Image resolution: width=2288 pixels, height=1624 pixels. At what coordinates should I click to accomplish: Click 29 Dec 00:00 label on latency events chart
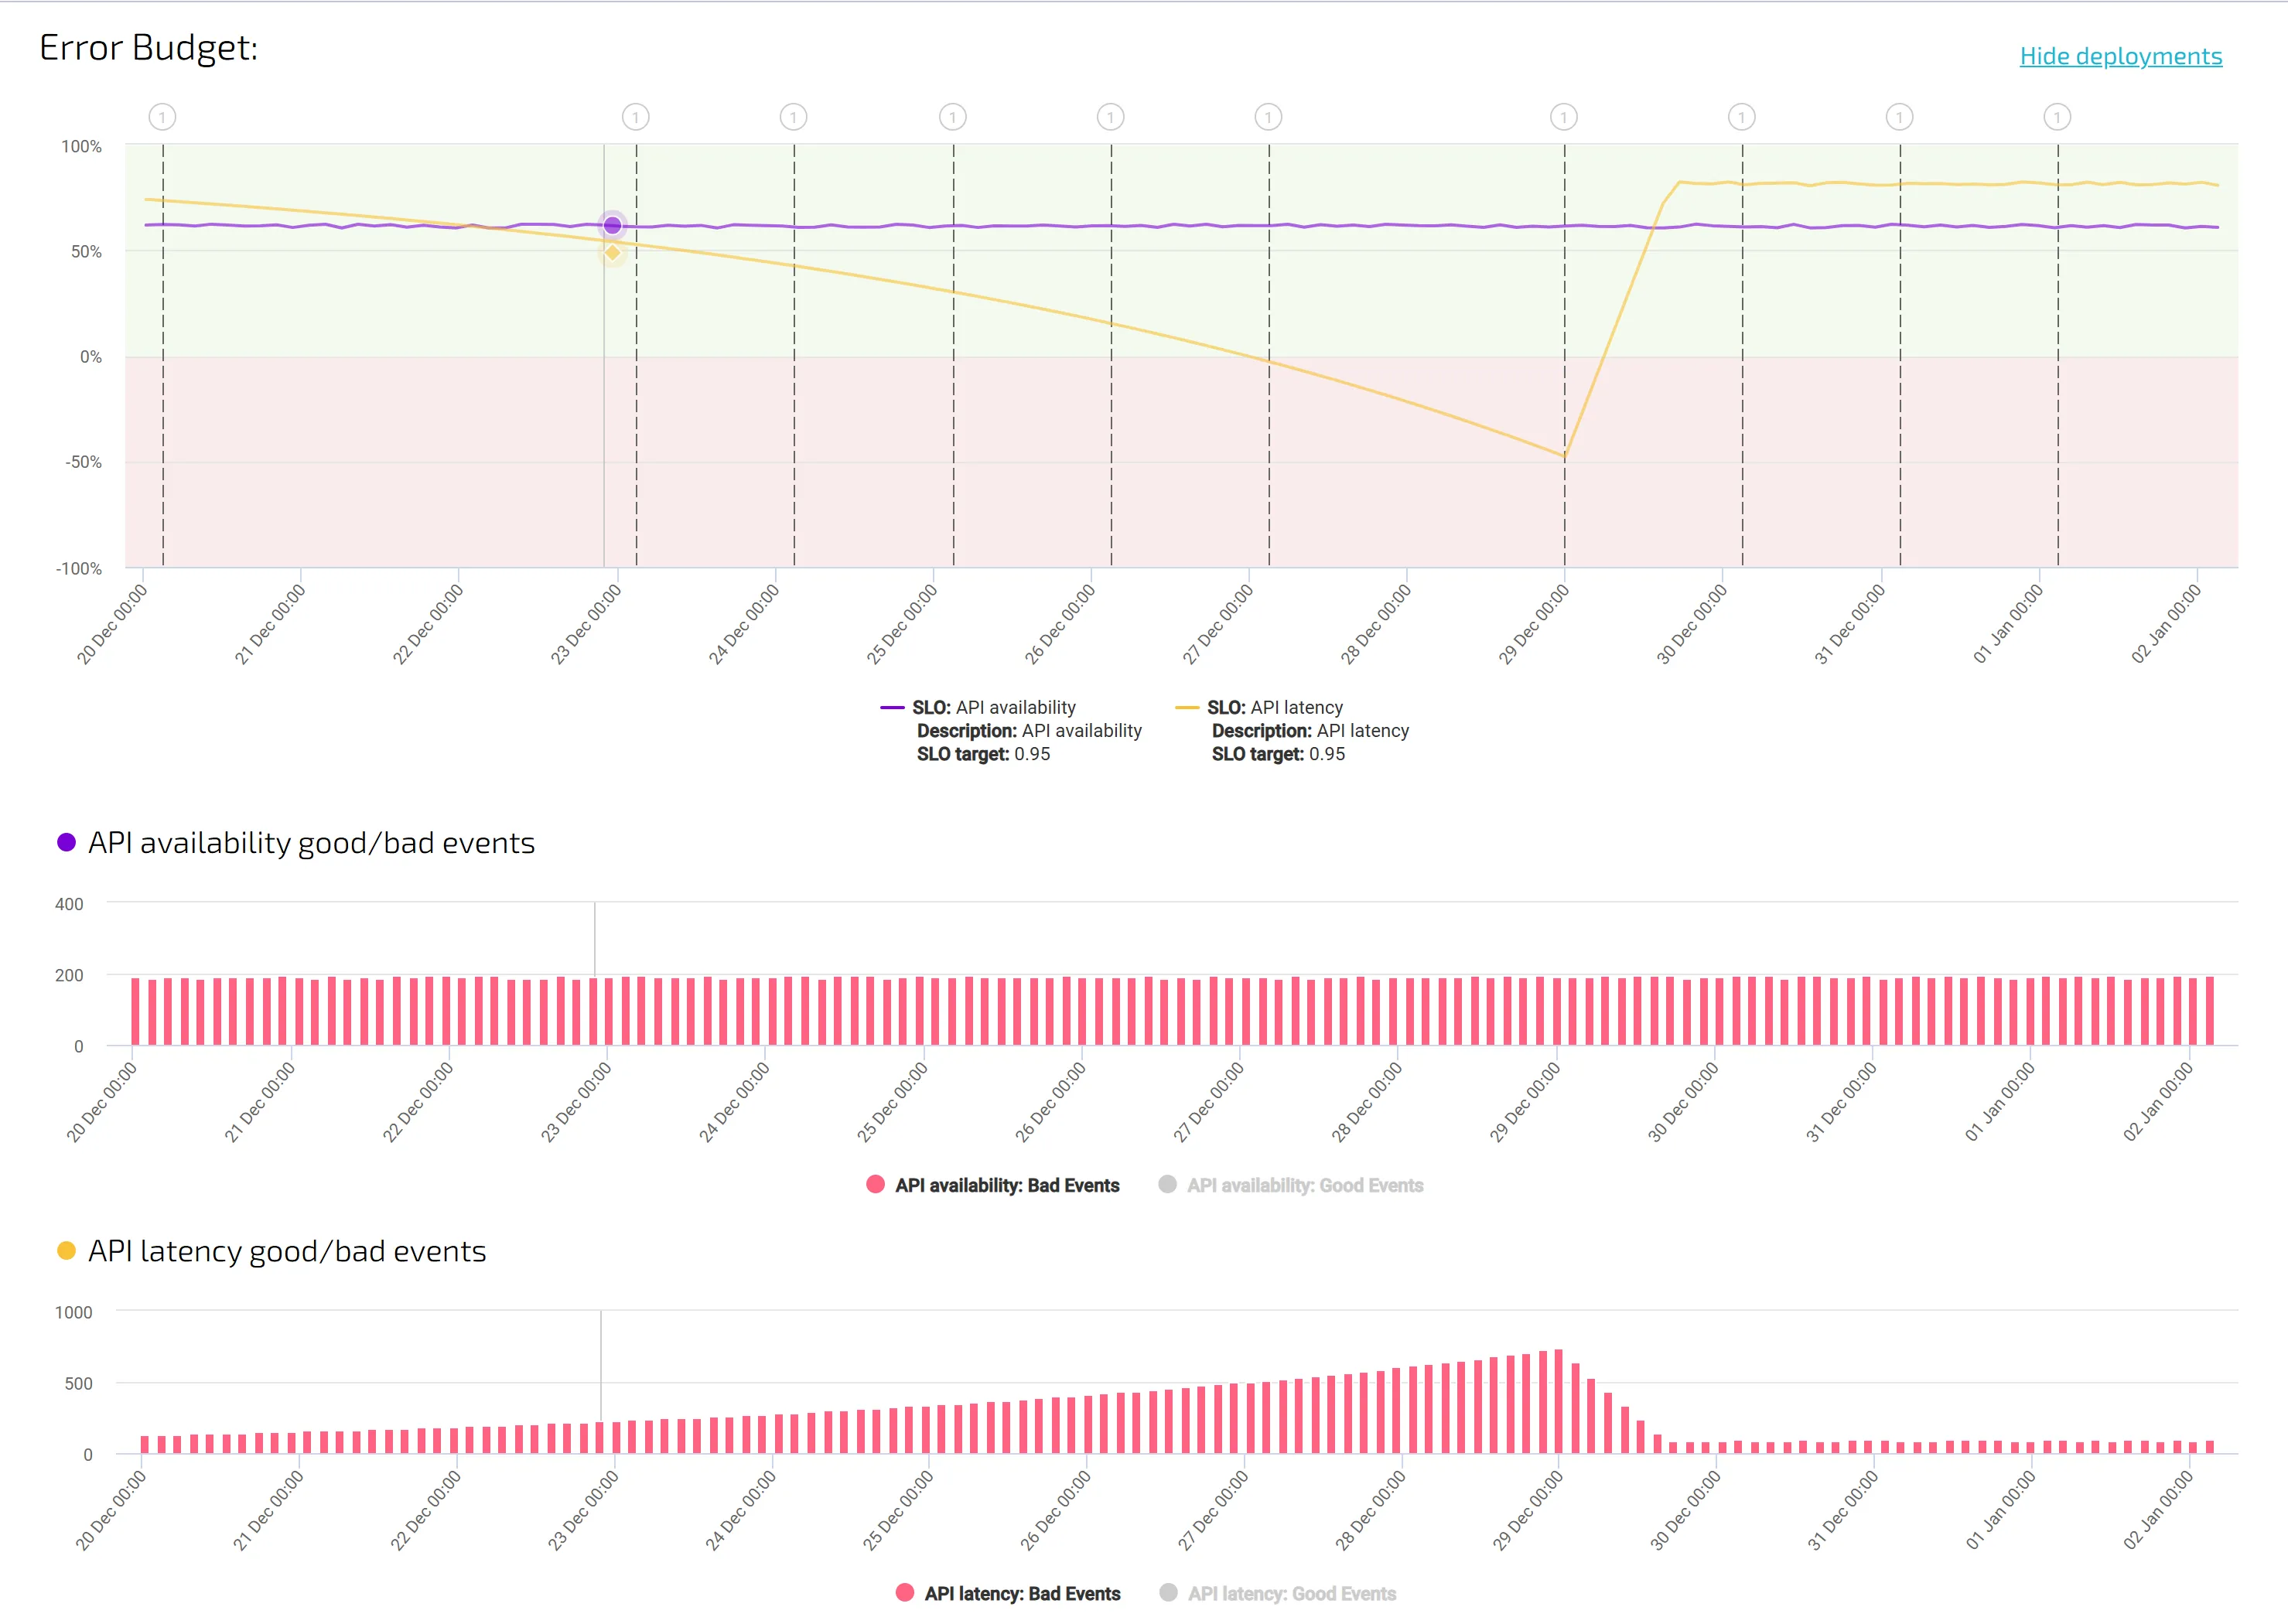(x=1528, y=1510)
